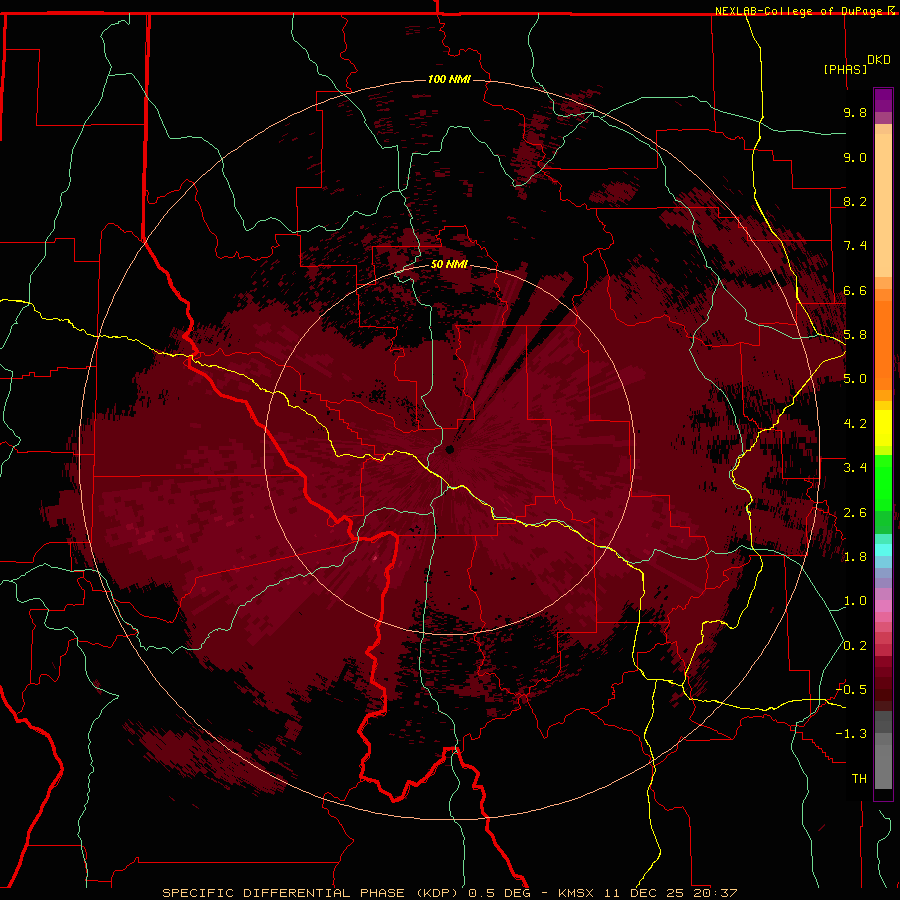Click the 9.8 value on the scale
This screenshot has height=900, width=900.
pos(855,112)
